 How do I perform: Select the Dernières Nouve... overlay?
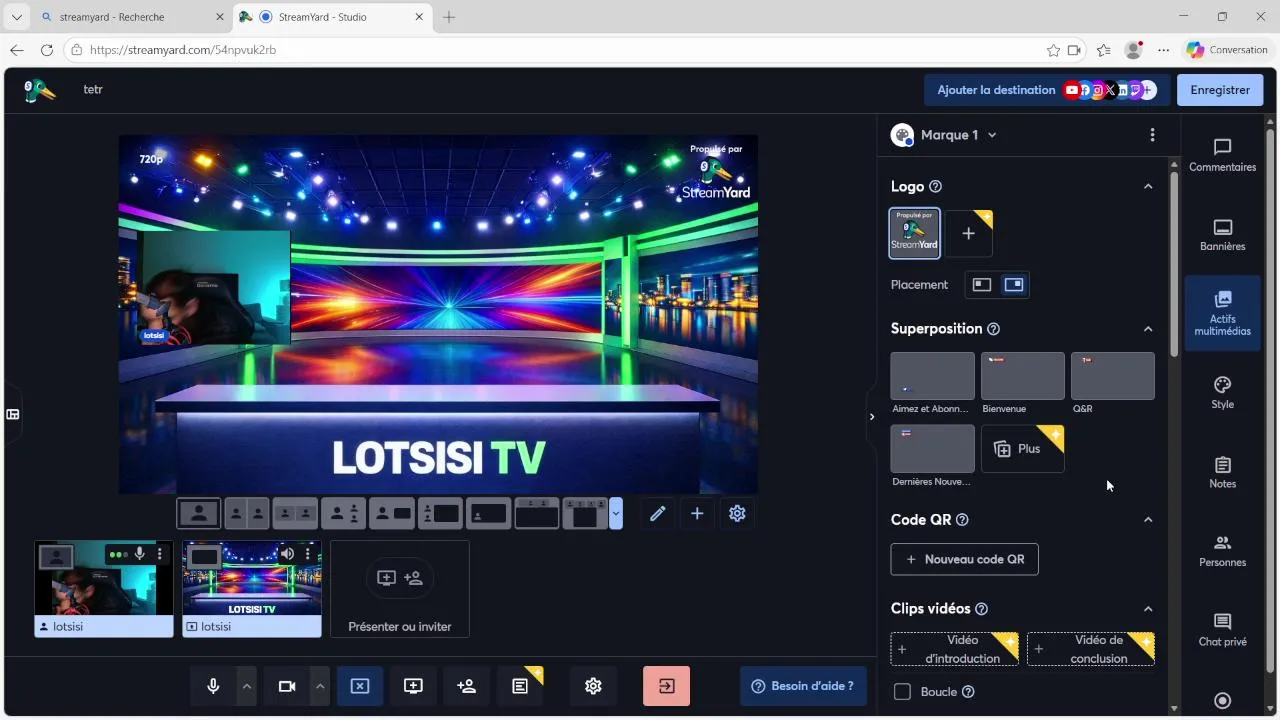click(932, 449)
